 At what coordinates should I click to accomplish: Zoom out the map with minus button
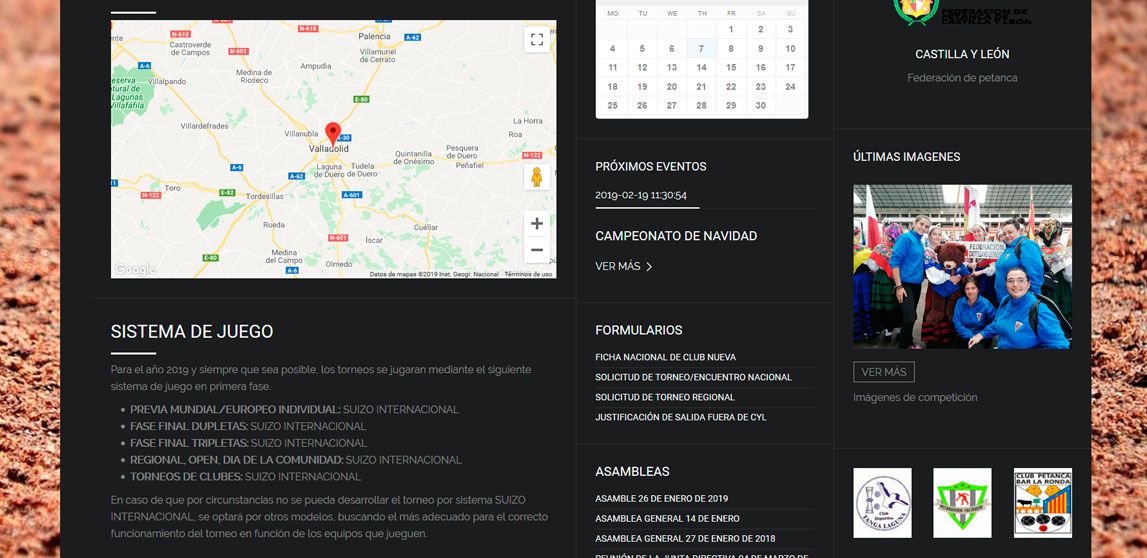[537, 250]
